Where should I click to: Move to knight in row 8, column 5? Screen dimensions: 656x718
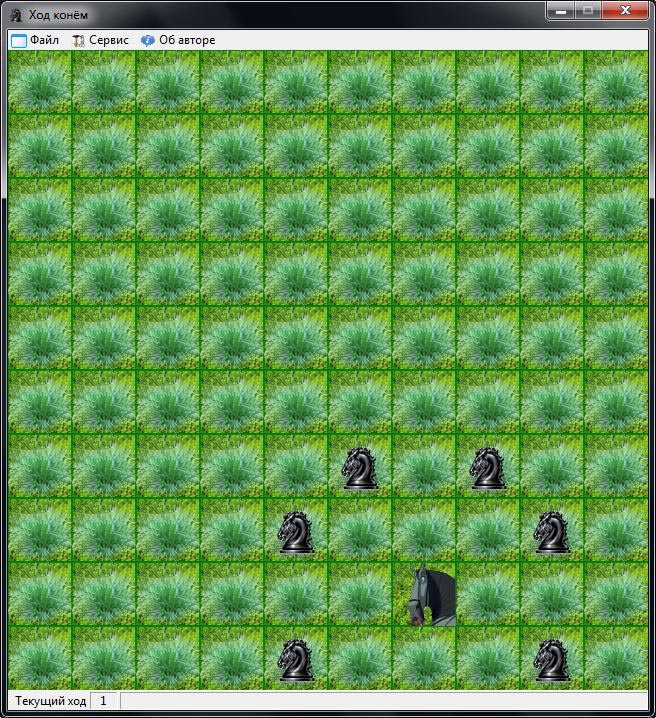(296, 532)
